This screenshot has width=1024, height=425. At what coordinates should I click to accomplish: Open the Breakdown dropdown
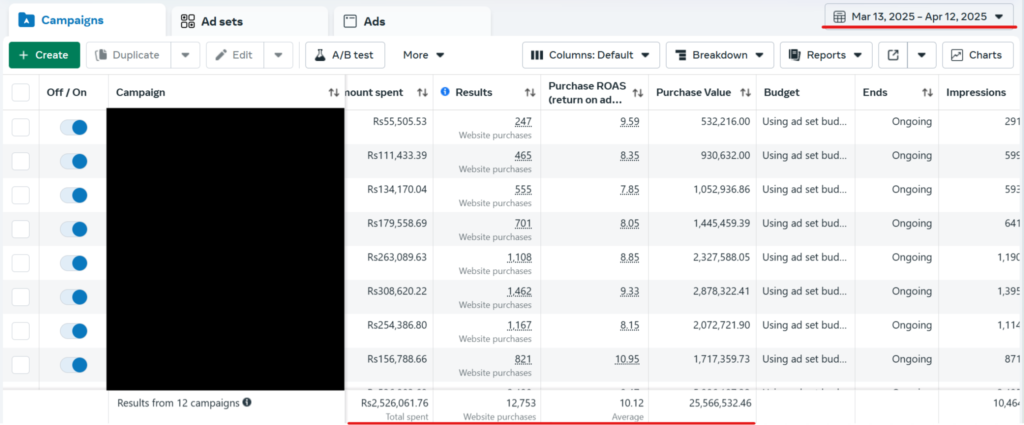(720, 55)
